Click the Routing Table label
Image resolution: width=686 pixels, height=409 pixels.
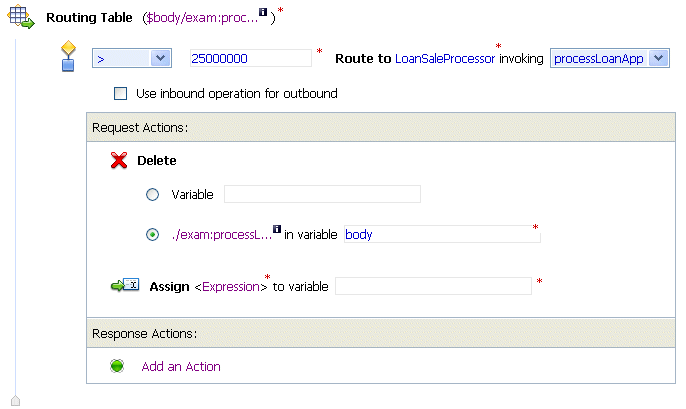tap(89, 17)
